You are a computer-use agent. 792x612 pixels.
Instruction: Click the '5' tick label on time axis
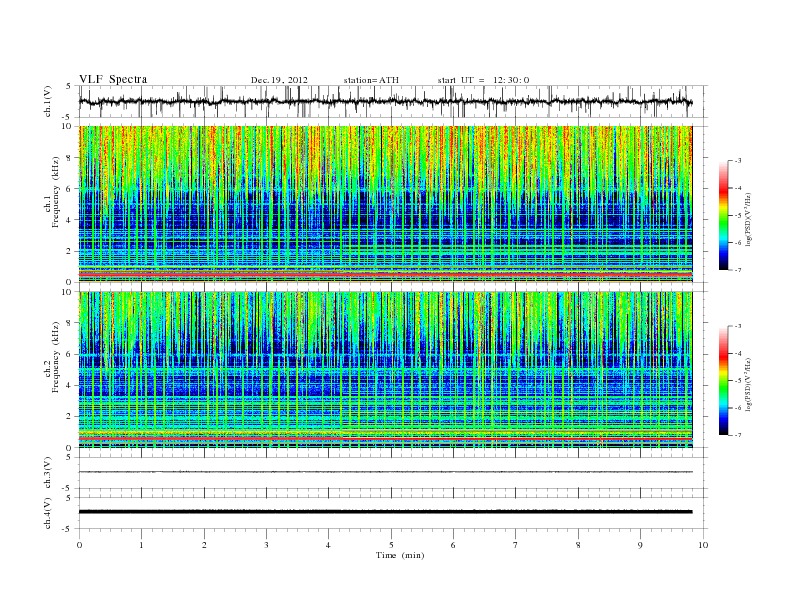[x=391, y=545]
